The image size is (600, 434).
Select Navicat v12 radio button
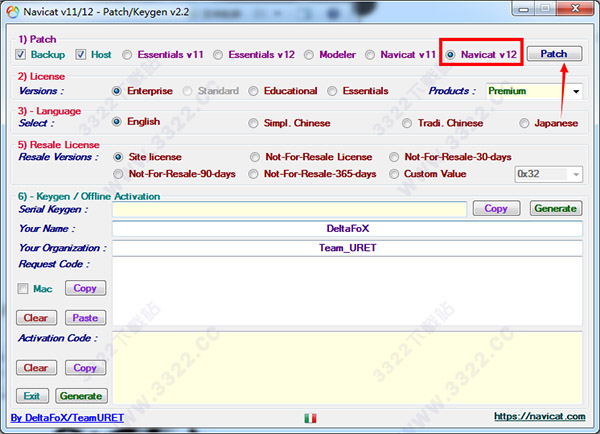[451, 55]
